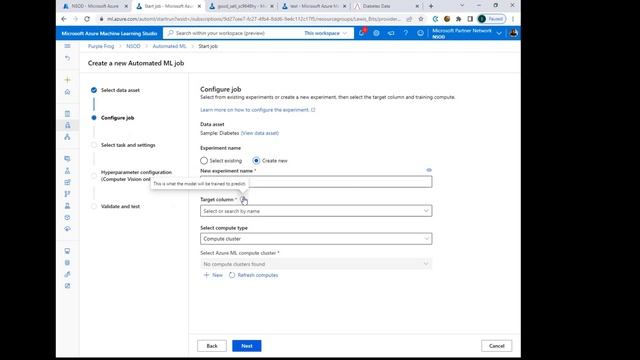This screenshot has width=640, height=360.
Task: Open Chrome three-dot menu
Action: tap(513, 19)
